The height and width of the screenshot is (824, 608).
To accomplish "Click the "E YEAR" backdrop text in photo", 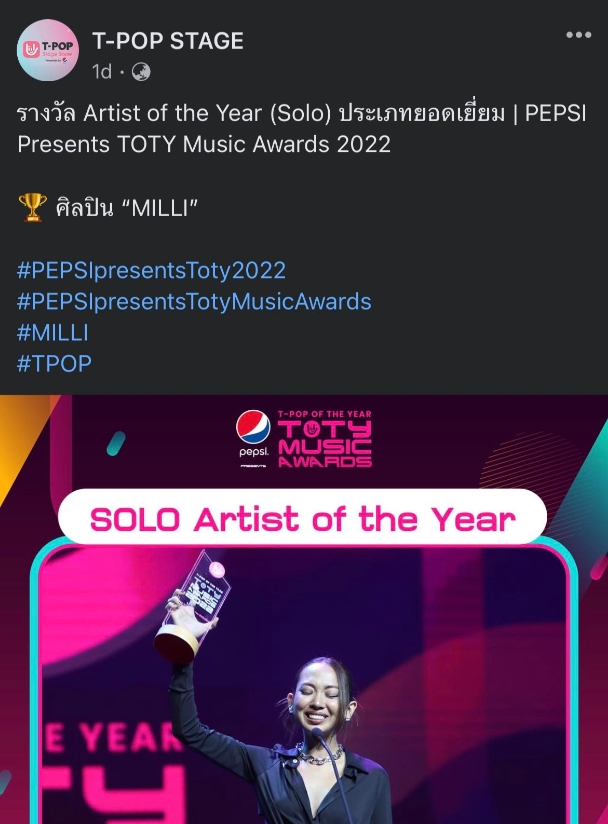I will tap(100, 738).
